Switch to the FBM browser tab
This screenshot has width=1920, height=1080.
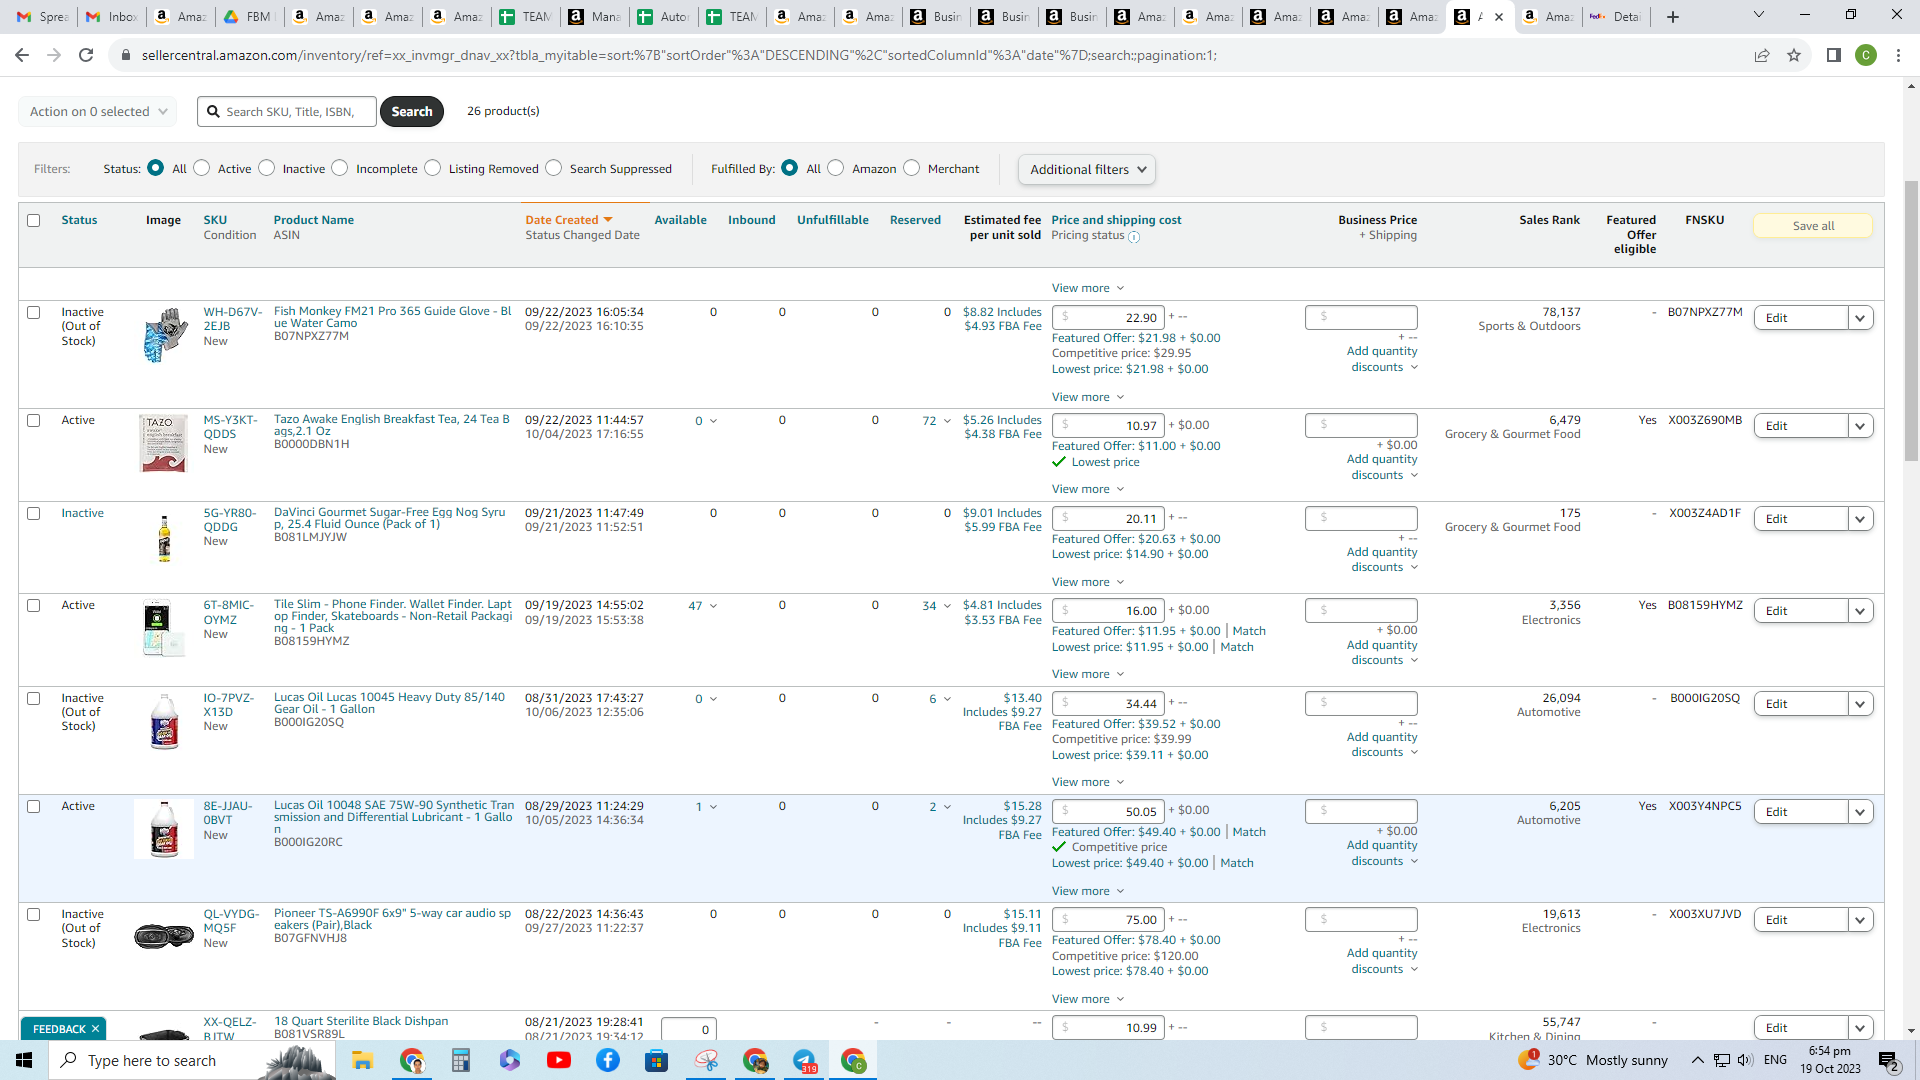(x=248, y=16)
